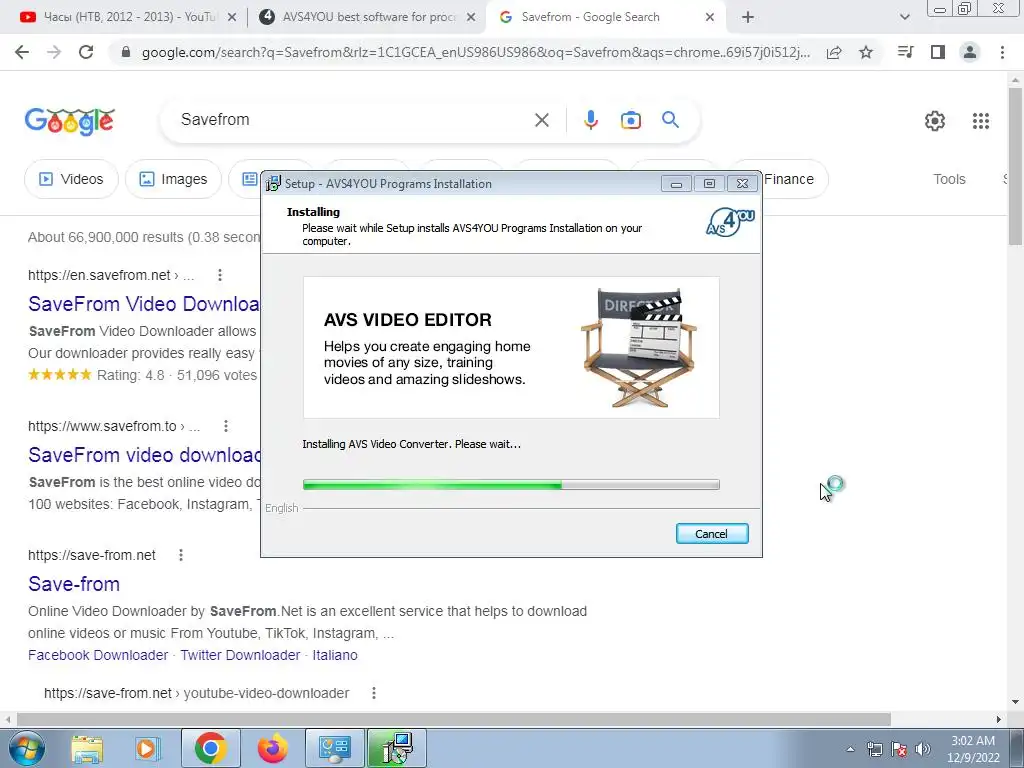This screenshot has width=1024, height=768.
Task: Filter results by Videos
Action: click(71, 179)
